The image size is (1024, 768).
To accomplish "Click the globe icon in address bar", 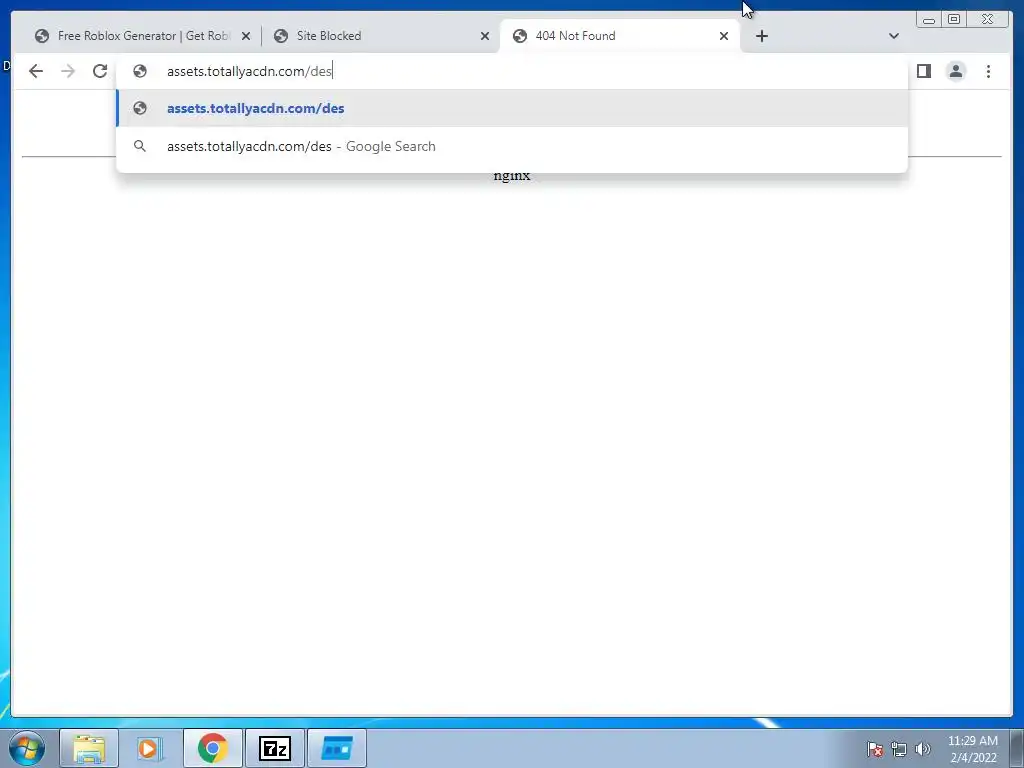I will 140,71.
